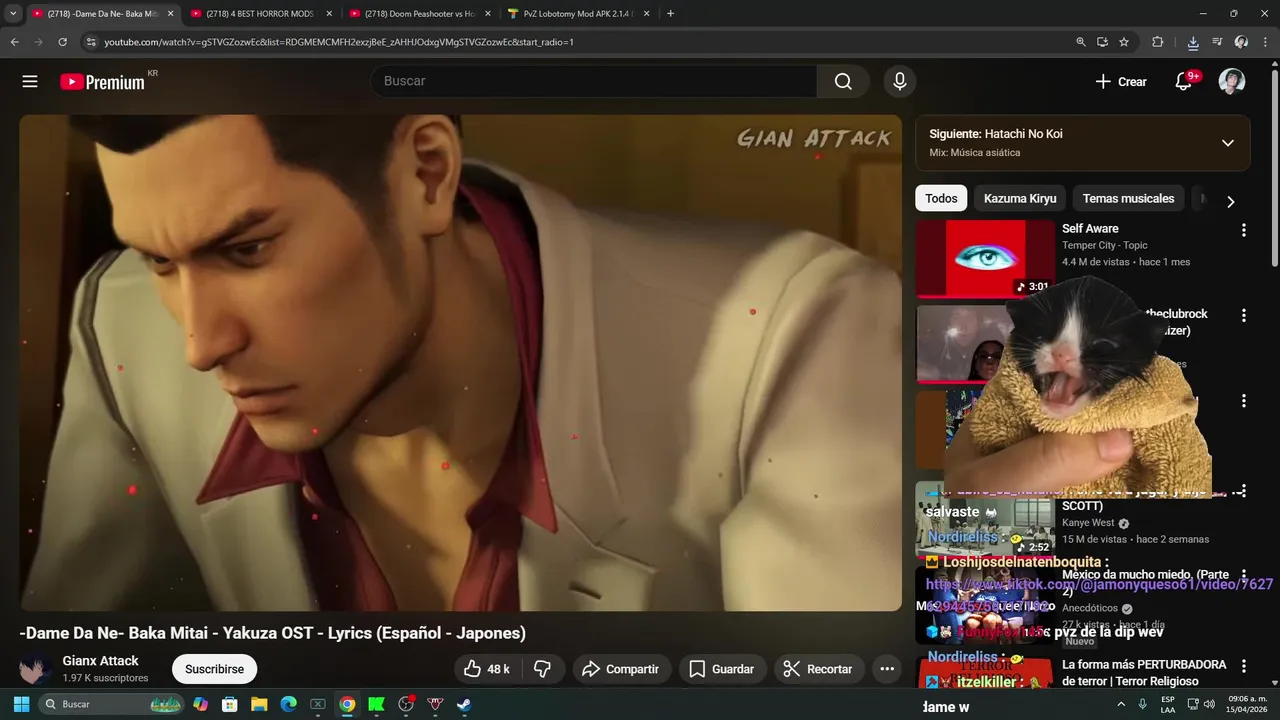This screenshot has width=1280, height=720.
Task: Open the clock and date panel
Action: 1247,704
